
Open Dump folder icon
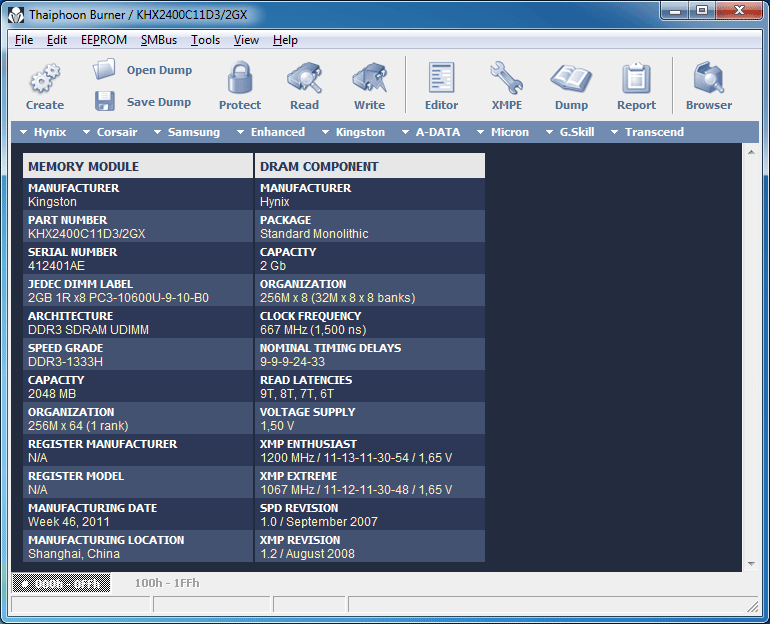[104, 69]
